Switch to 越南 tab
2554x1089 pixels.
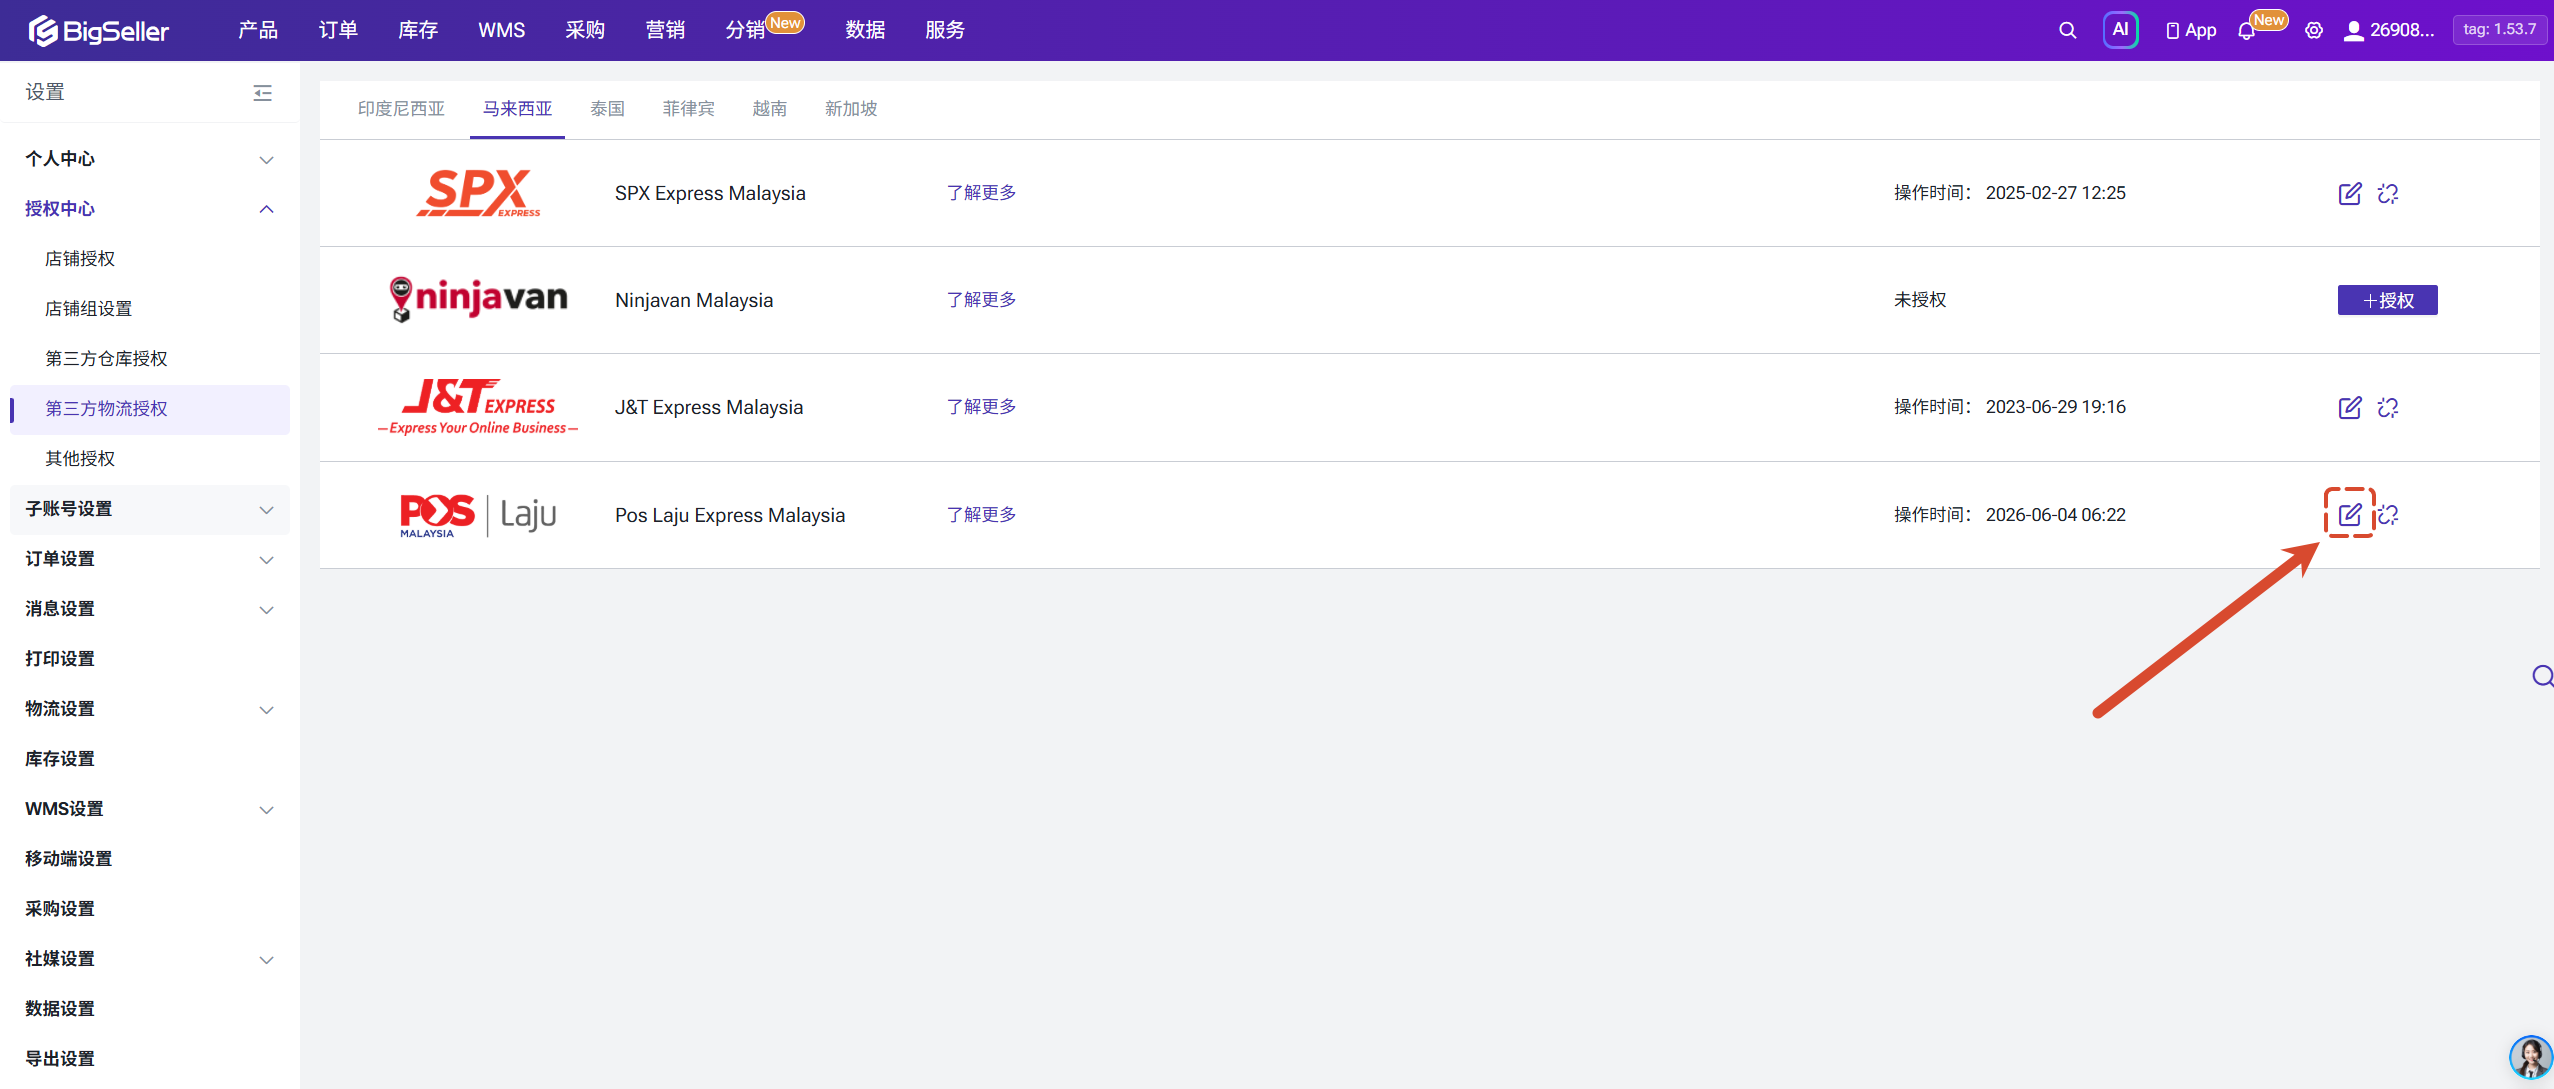coord(769,108)
